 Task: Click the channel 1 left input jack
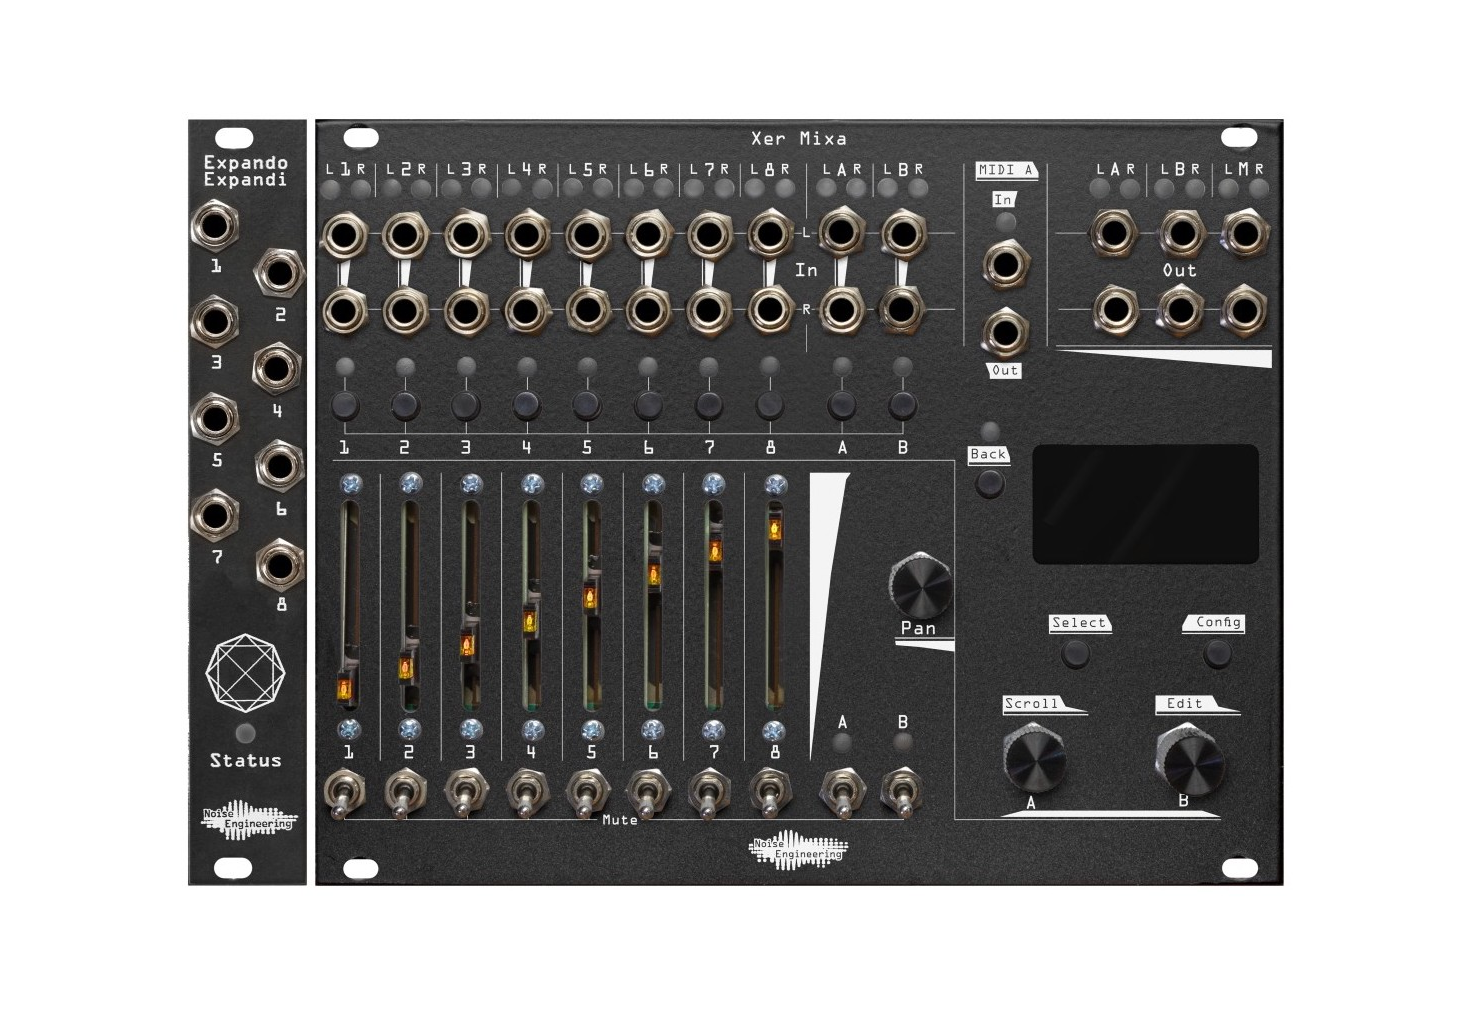(345, 237)
